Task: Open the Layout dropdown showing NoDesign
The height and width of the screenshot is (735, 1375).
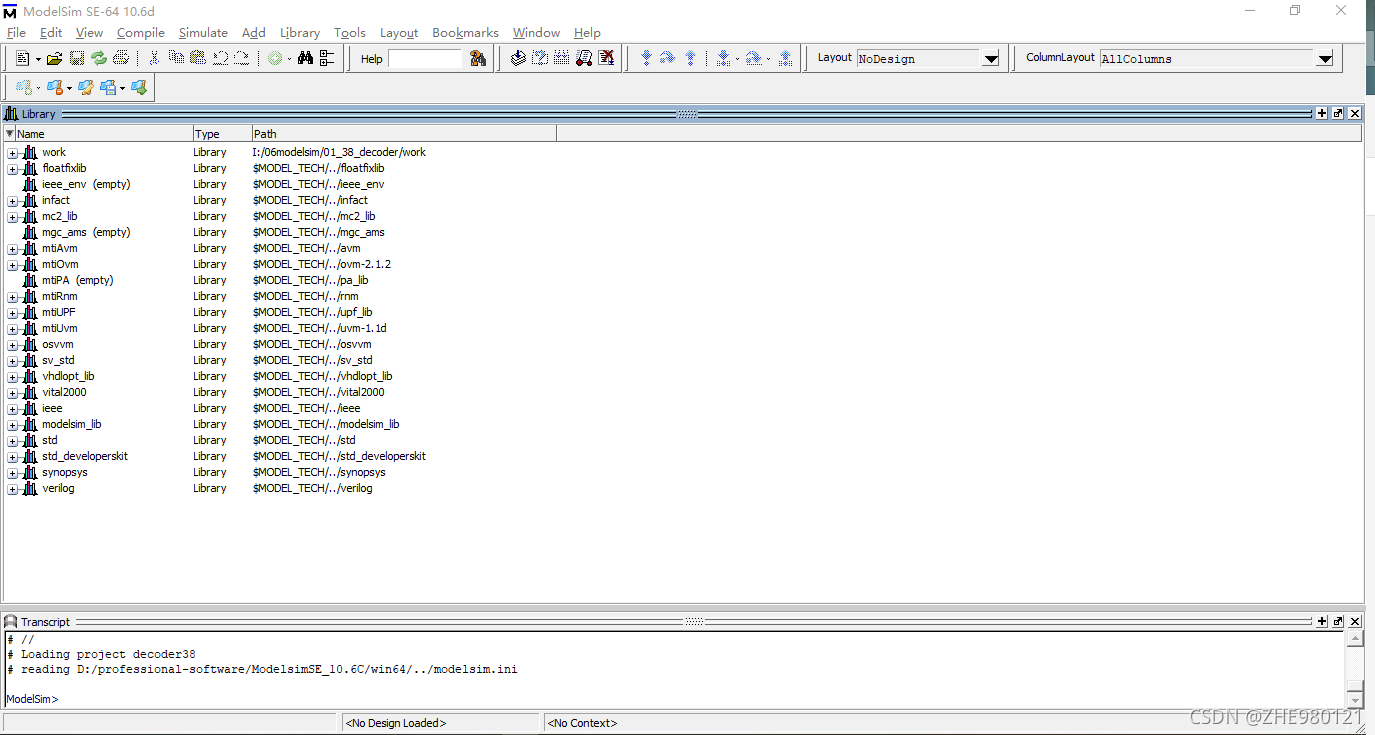Action: 990,59
